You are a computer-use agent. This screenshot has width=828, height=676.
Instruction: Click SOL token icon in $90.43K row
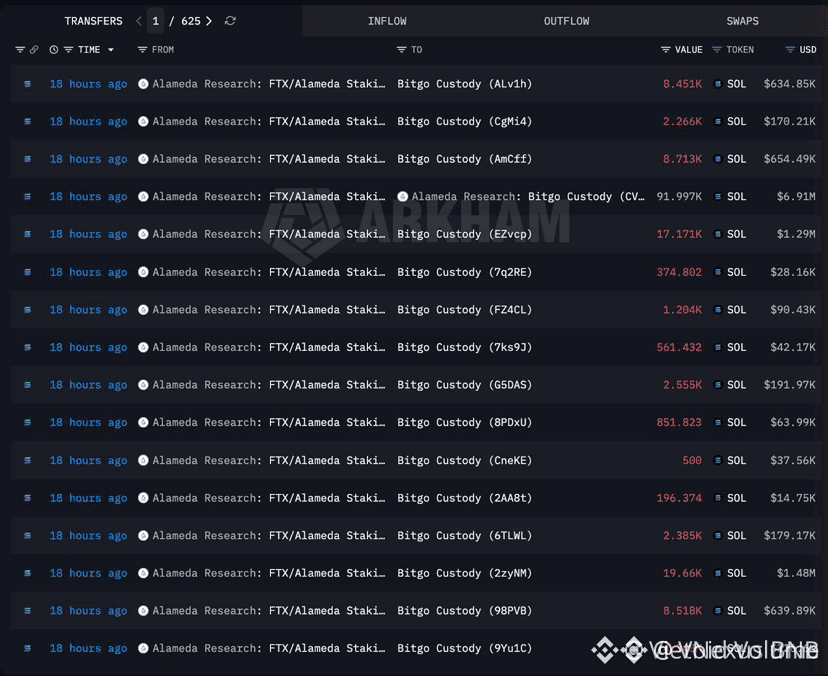pyautogui.click(x=718, y=309)
